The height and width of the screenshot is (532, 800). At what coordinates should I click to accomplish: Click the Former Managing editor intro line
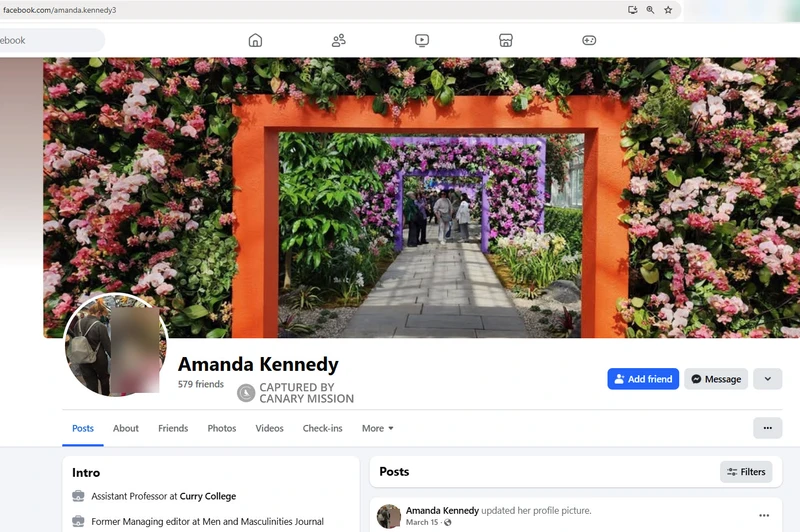[207, 521]
